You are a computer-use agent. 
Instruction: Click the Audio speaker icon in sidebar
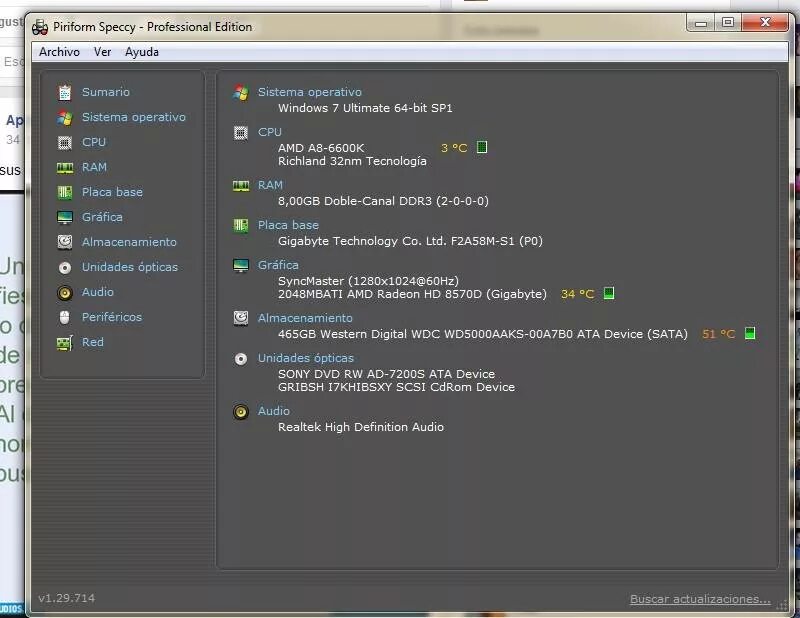(65, 292)
